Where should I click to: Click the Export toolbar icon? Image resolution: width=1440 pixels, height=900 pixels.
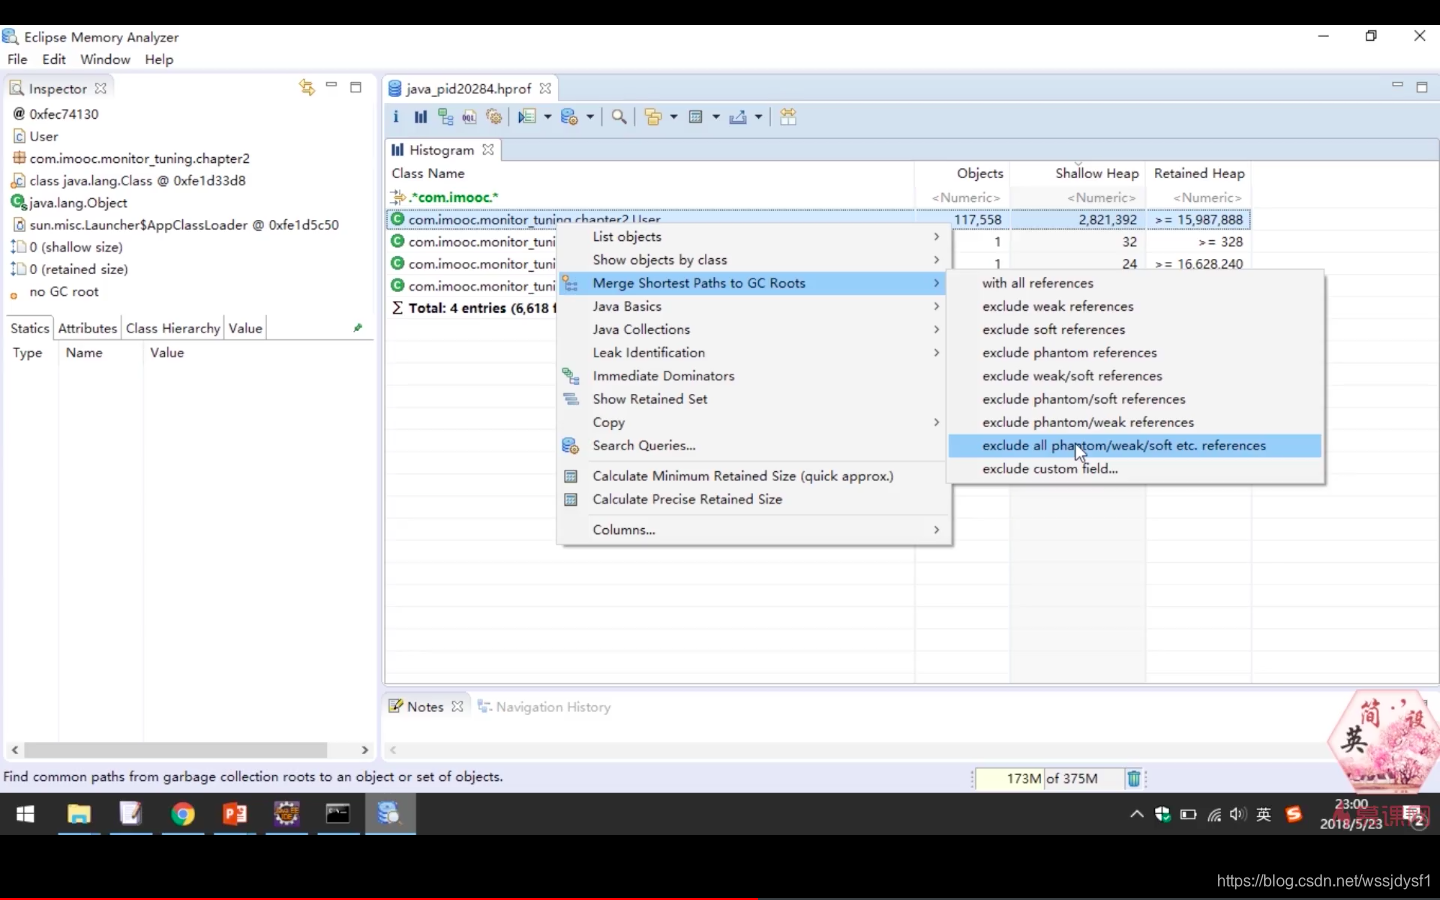(738, 117)
